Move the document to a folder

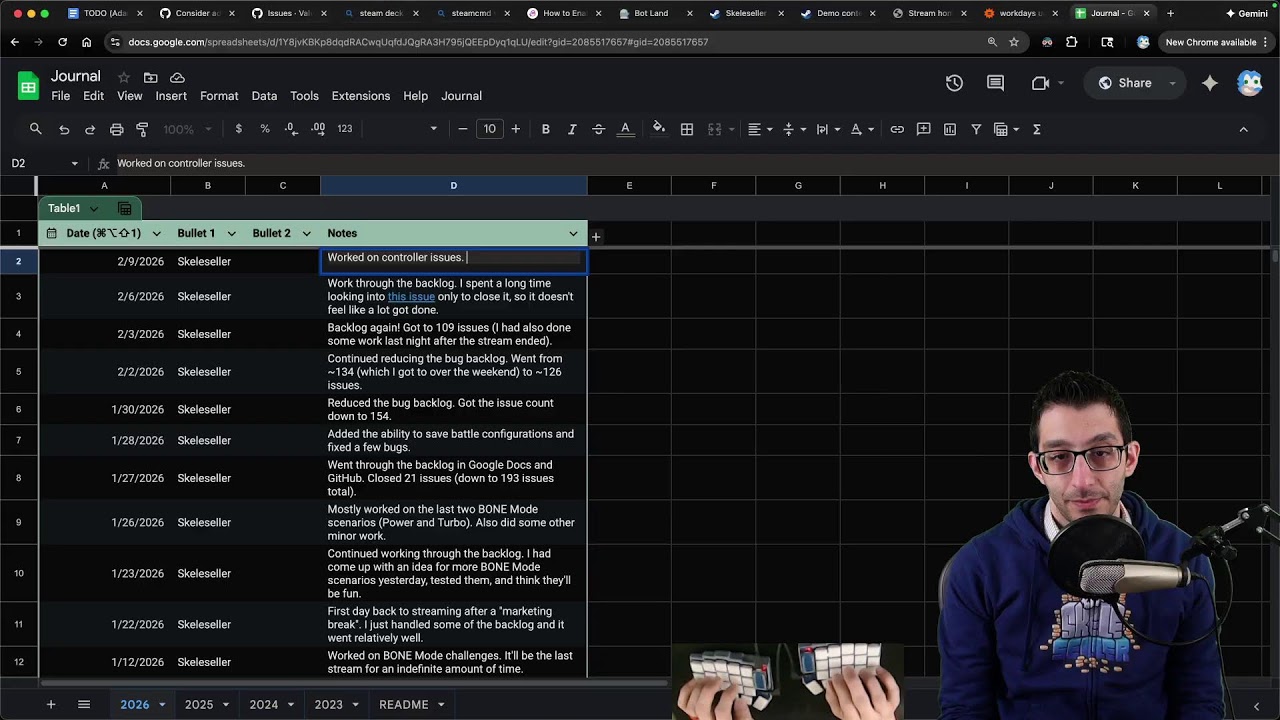150,77
